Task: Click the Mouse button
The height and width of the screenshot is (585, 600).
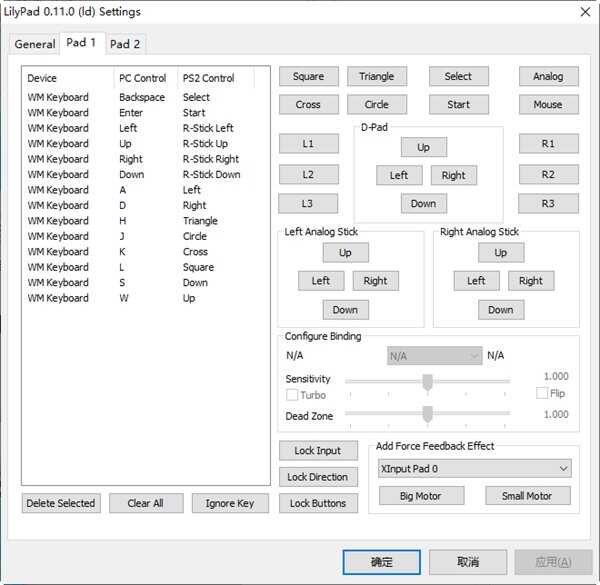Action: [x=548, y=104]
